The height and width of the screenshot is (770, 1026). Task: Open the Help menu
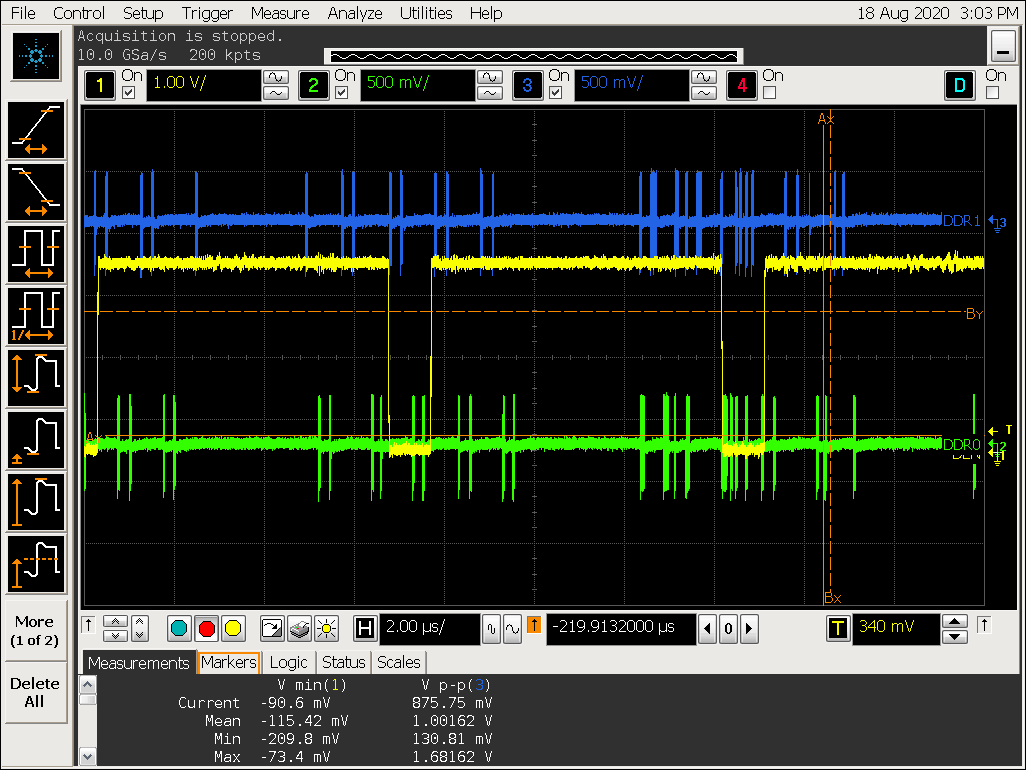coord(486,13)
